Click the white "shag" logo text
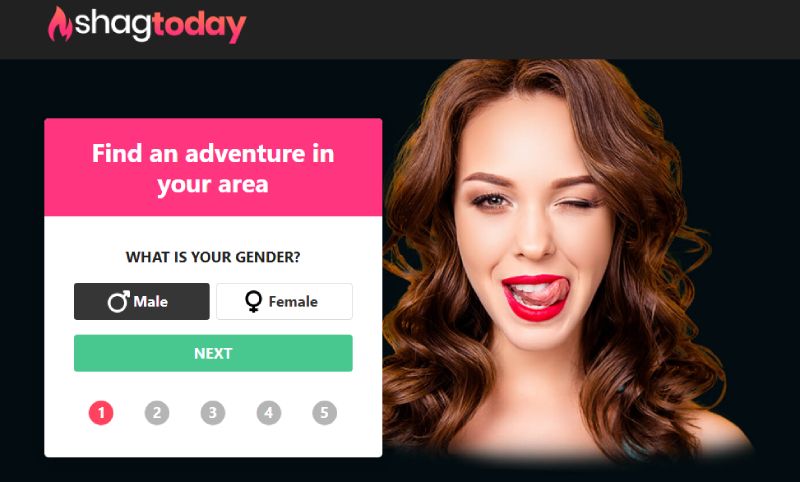Screen dimensions: 800x482 coord(113,24)
